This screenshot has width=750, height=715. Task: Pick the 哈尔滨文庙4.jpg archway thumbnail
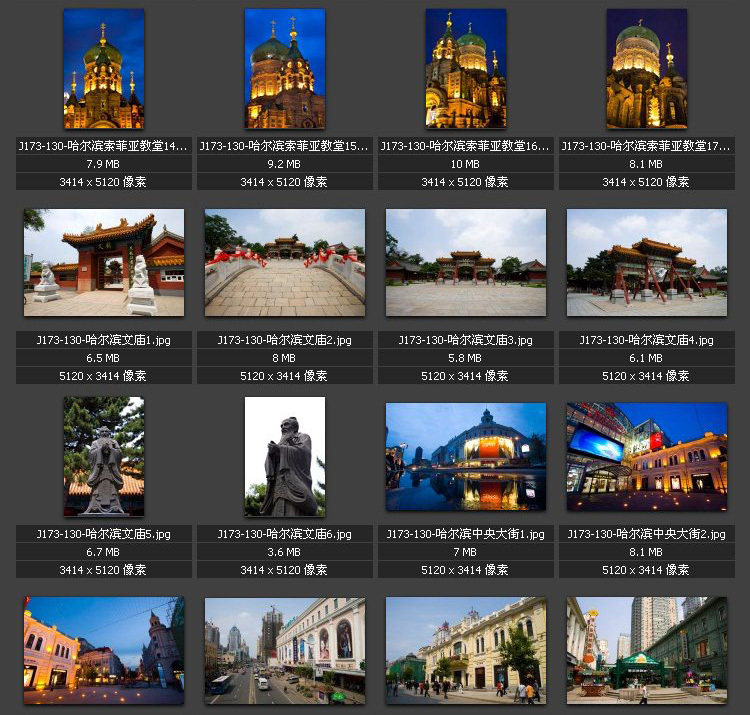pyautogui.click(x=647, y=263)
